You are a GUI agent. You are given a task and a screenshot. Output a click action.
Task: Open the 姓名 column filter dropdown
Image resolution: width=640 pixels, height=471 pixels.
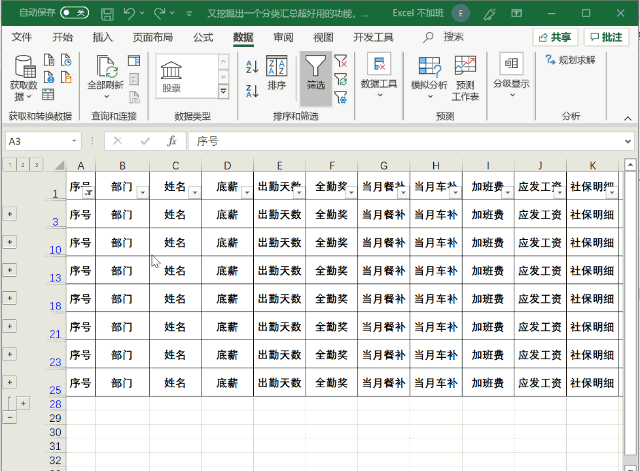coord(195,192)
